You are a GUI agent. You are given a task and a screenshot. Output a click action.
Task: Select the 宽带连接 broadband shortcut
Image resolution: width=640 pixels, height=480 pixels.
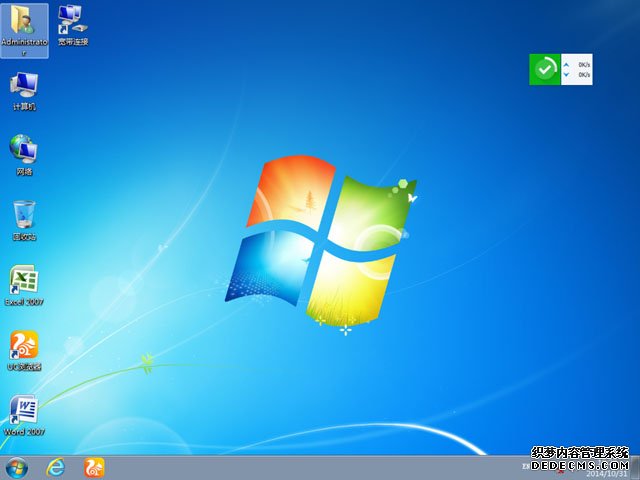(x=73, y=25)
